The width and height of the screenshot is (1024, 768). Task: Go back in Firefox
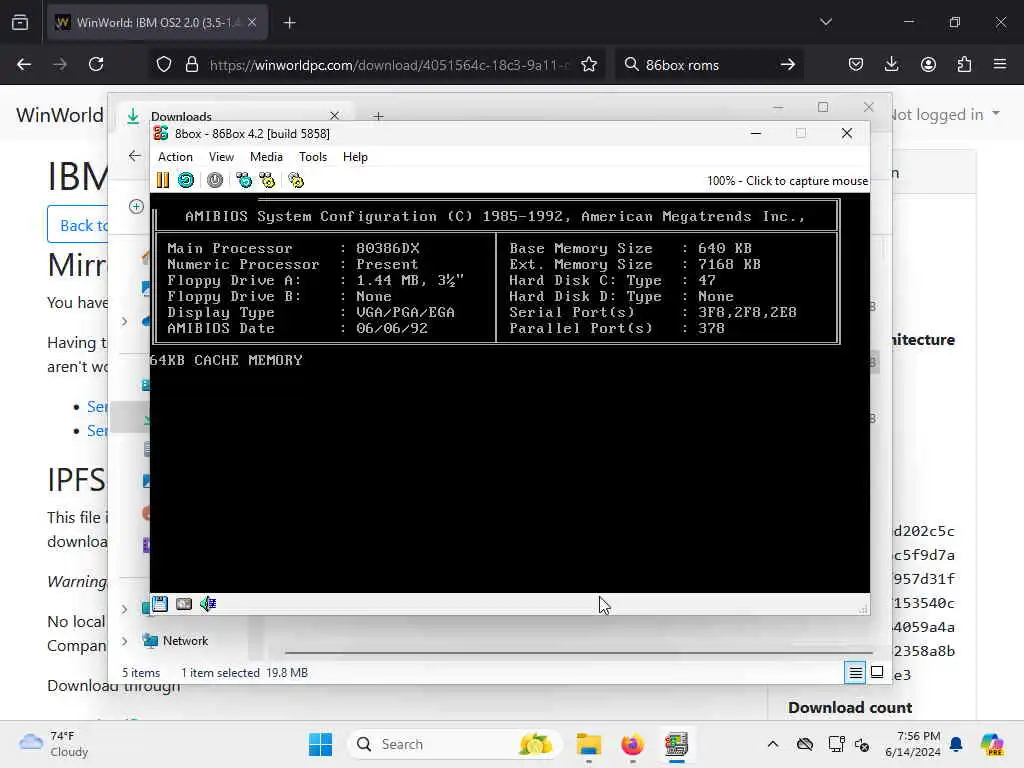[24, 64]
